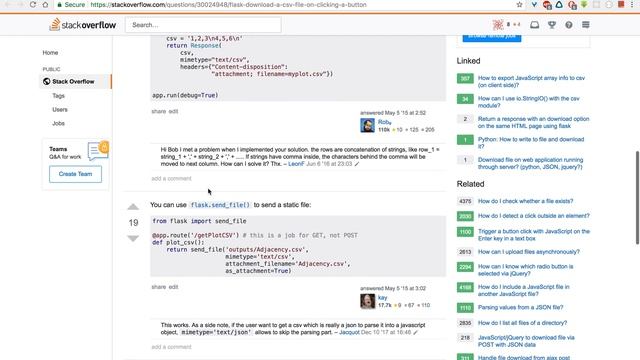Open 'Python: How to write to file and download it?'
Image resolution: width=640 pixels, height=360 pixels.
[531, 143]
